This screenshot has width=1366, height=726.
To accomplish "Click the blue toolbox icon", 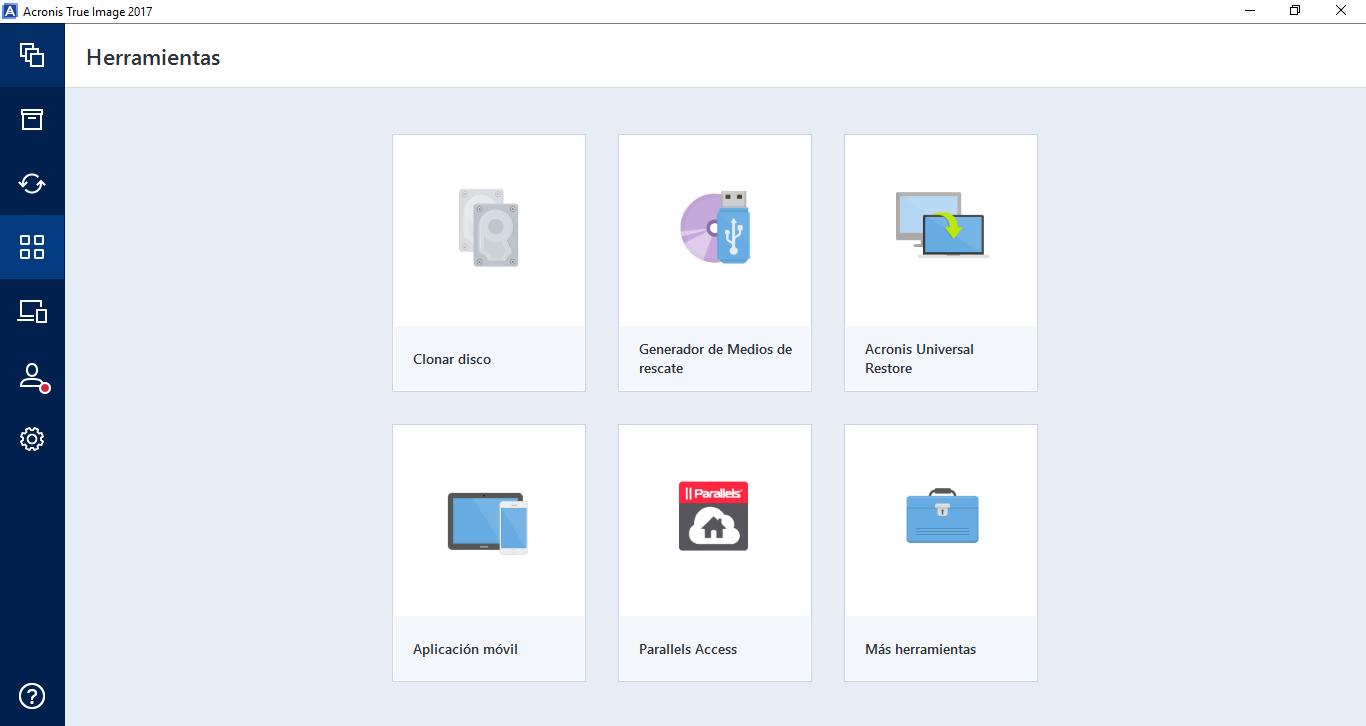I will [942, 516].
